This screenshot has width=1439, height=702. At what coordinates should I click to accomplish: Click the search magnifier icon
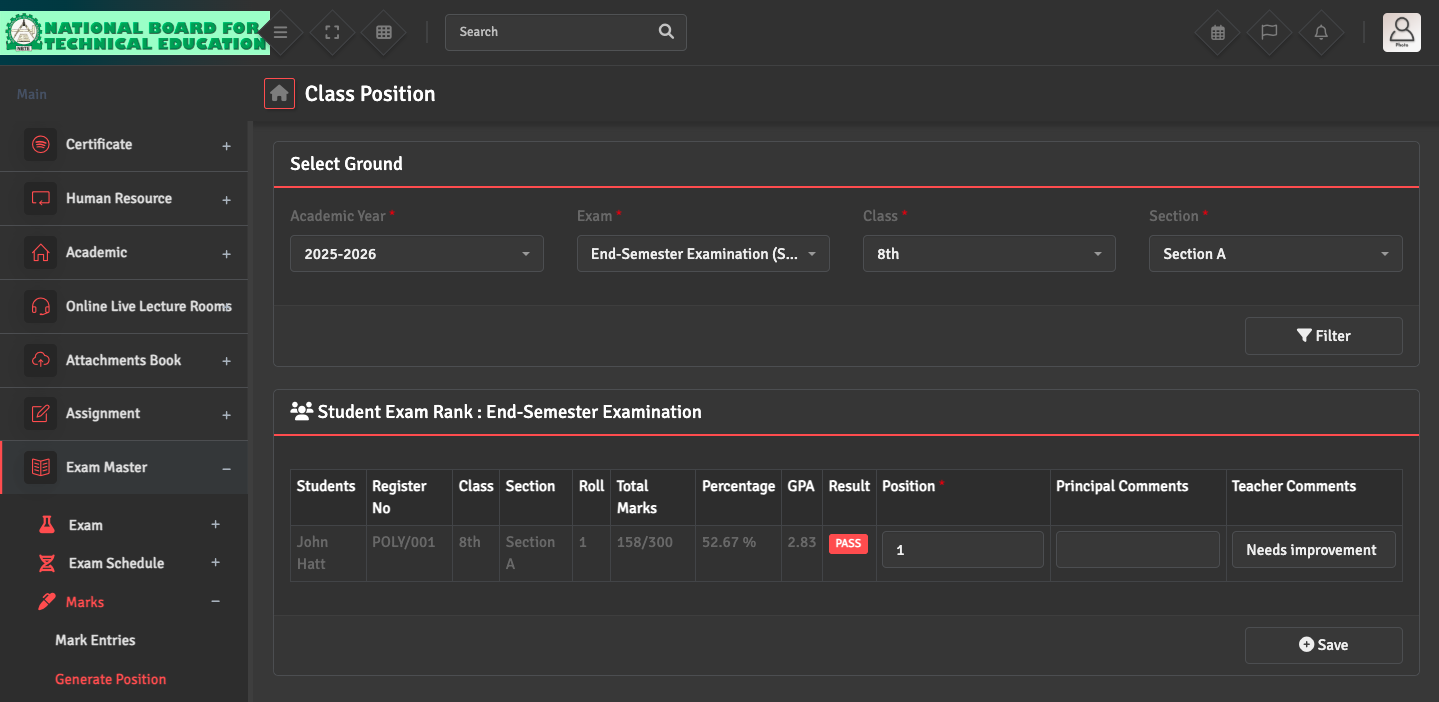pos(666,32)
